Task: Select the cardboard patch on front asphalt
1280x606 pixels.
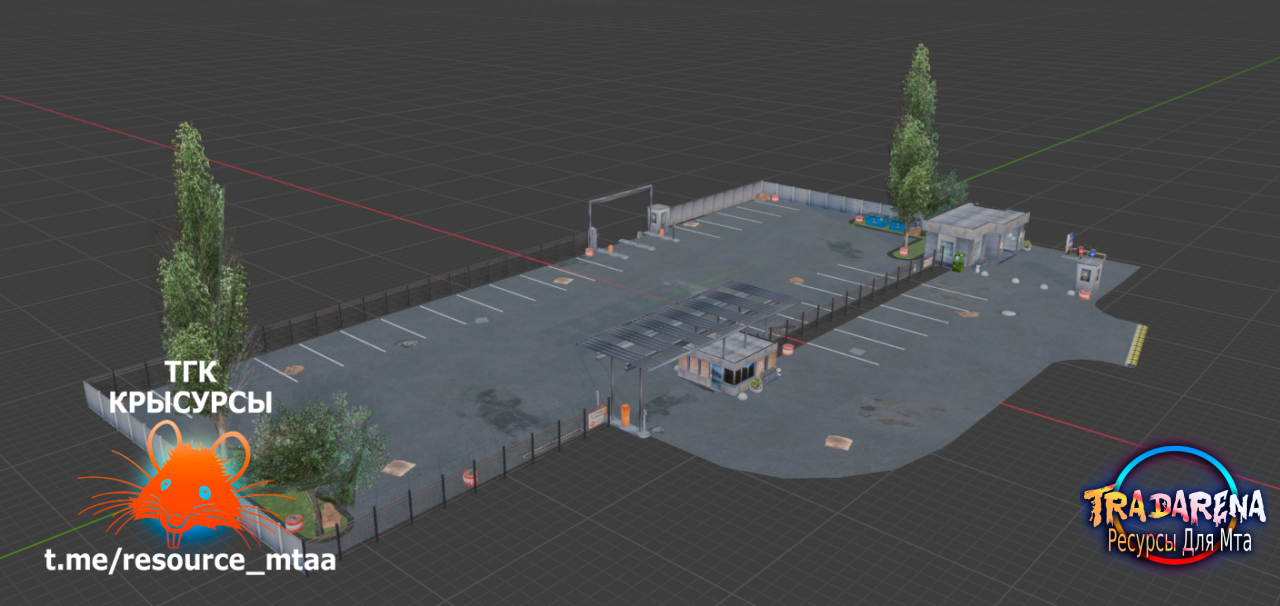Action: (x=838, y=442)
